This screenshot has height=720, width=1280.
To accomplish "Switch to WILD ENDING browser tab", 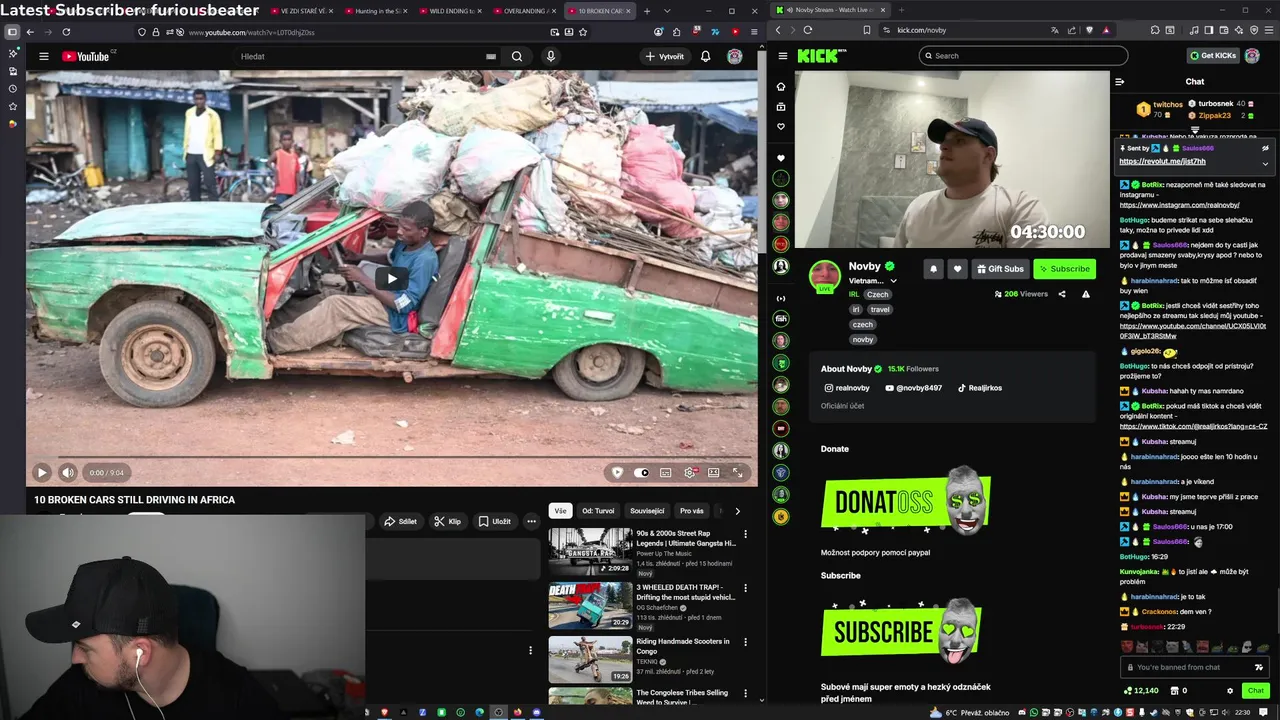I will coord(450,11).
